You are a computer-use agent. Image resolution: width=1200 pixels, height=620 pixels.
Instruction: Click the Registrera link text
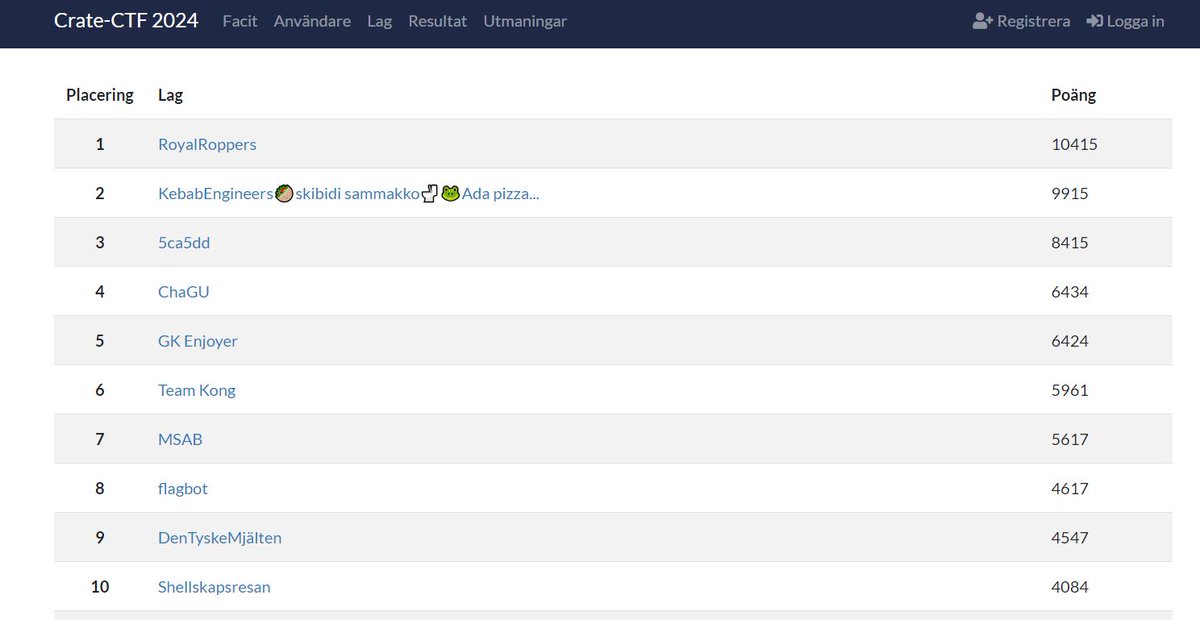coord(1034,21)
